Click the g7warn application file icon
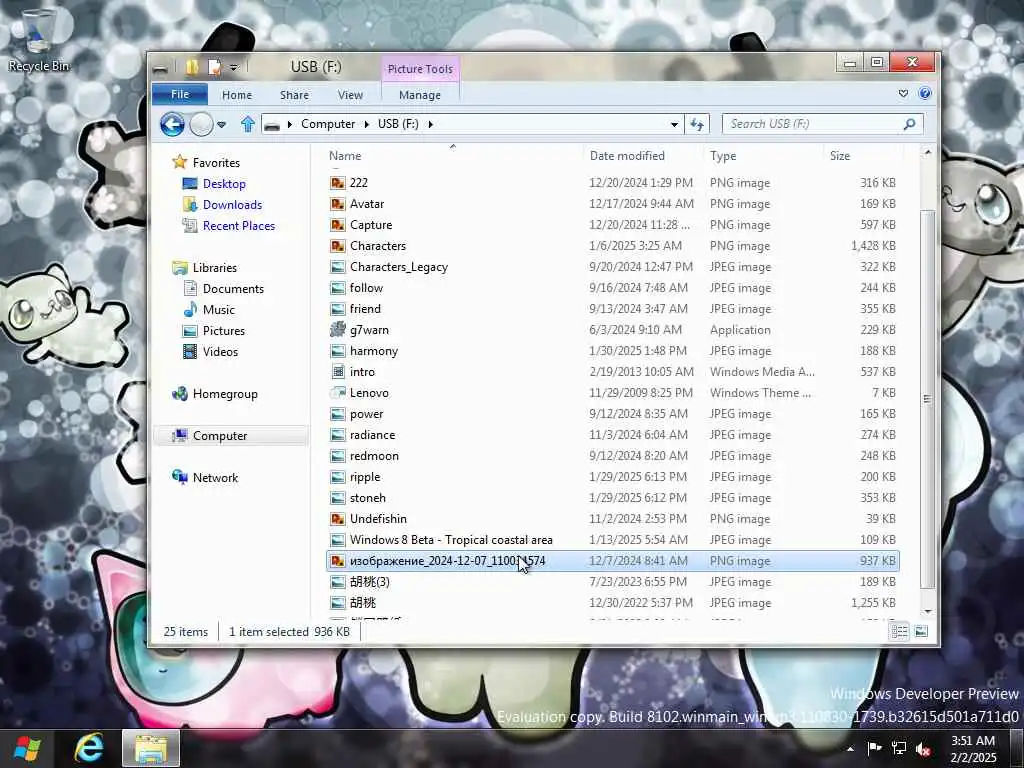 pos(338,330)
